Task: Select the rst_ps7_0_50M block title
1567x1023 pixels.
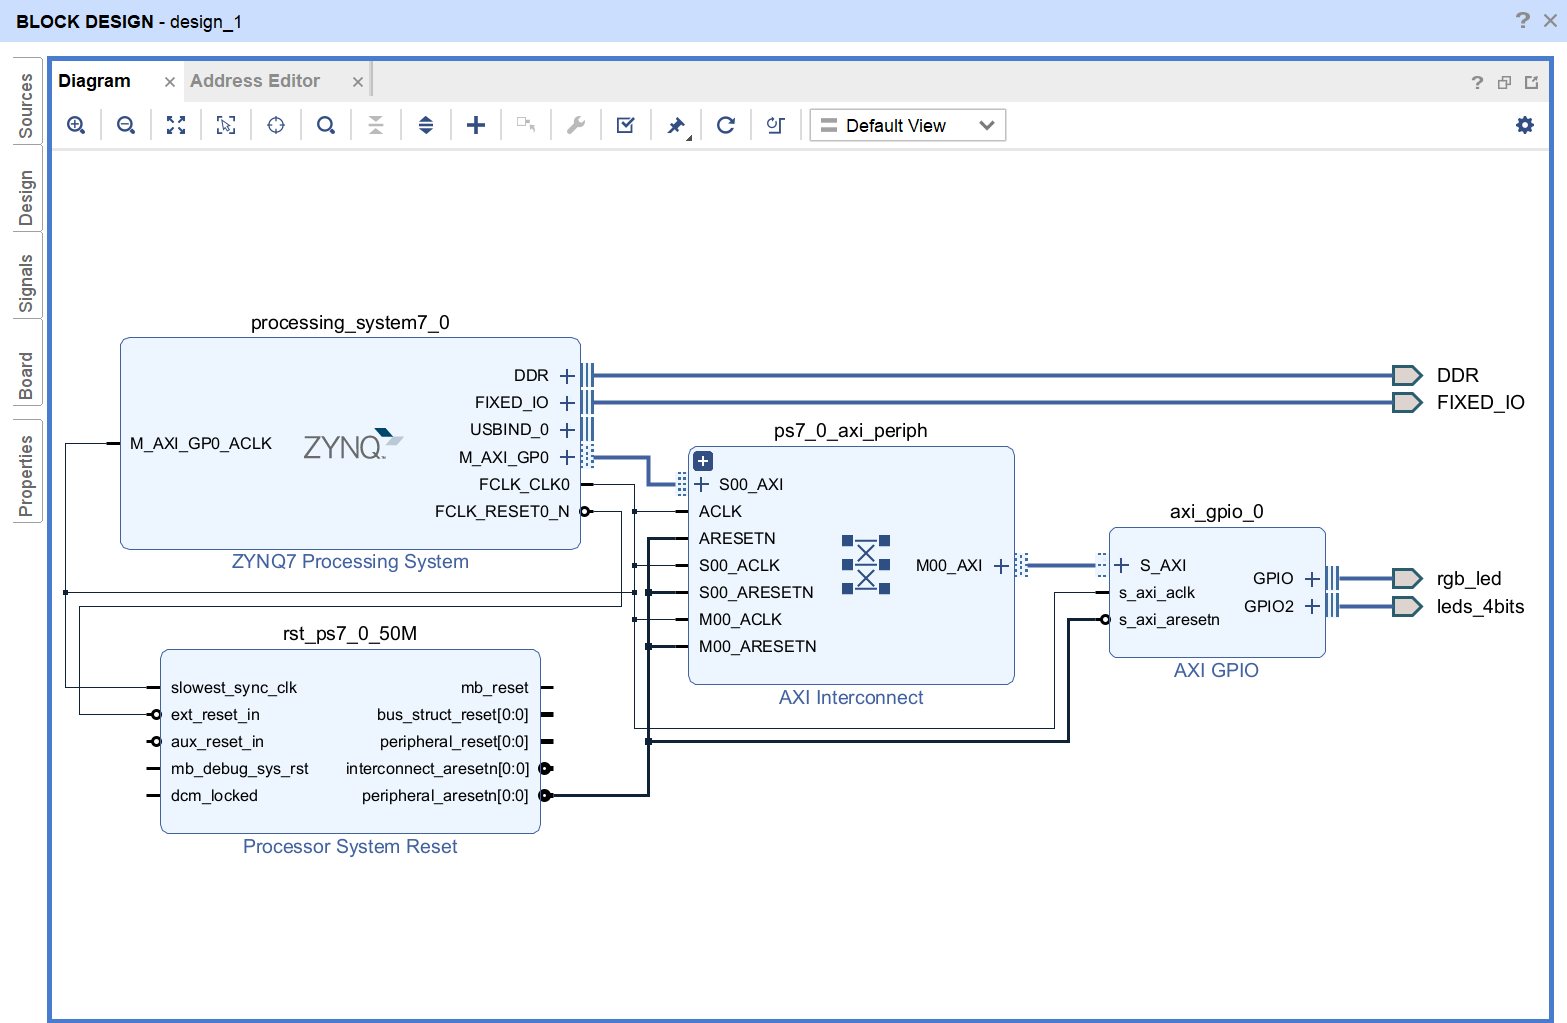Action: (x=349, y=634)
